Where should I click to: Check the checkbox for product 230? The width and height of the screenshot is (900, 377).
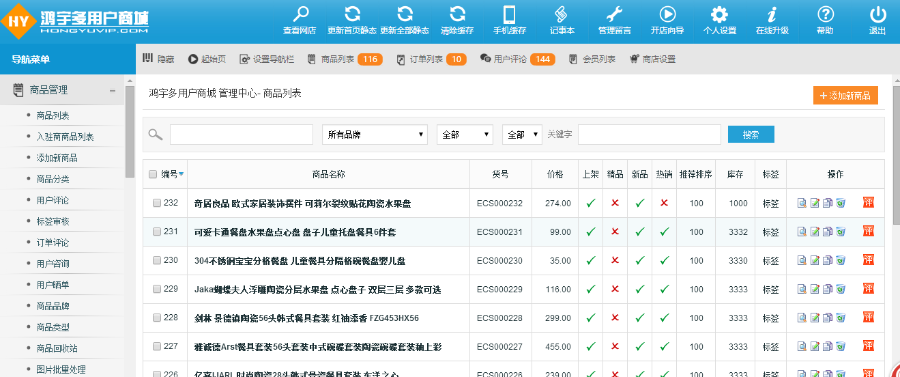[157, 261]
